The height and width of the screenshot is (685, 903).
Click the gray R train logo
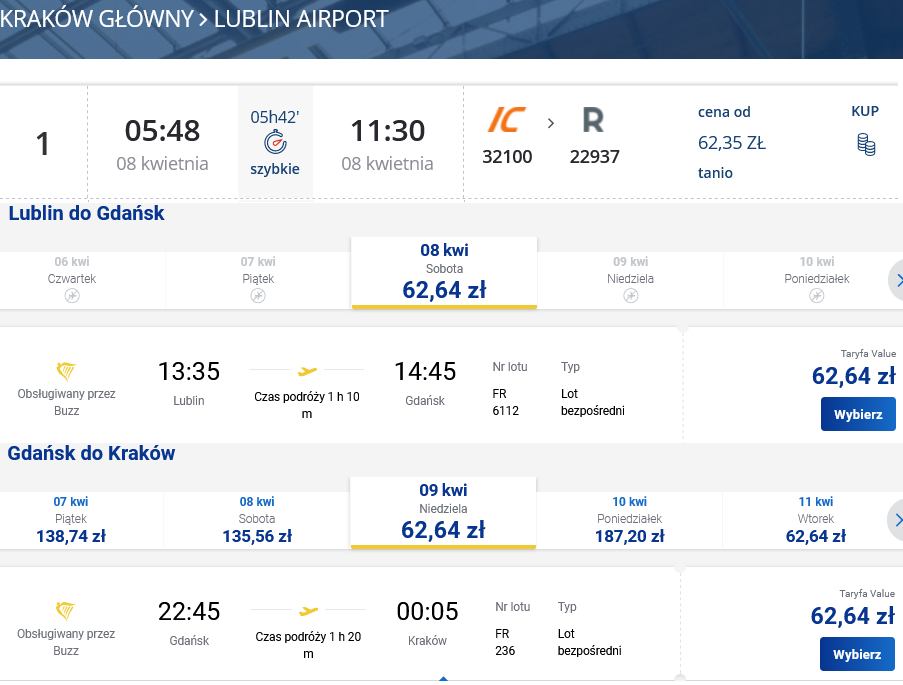tap(593, 120)
